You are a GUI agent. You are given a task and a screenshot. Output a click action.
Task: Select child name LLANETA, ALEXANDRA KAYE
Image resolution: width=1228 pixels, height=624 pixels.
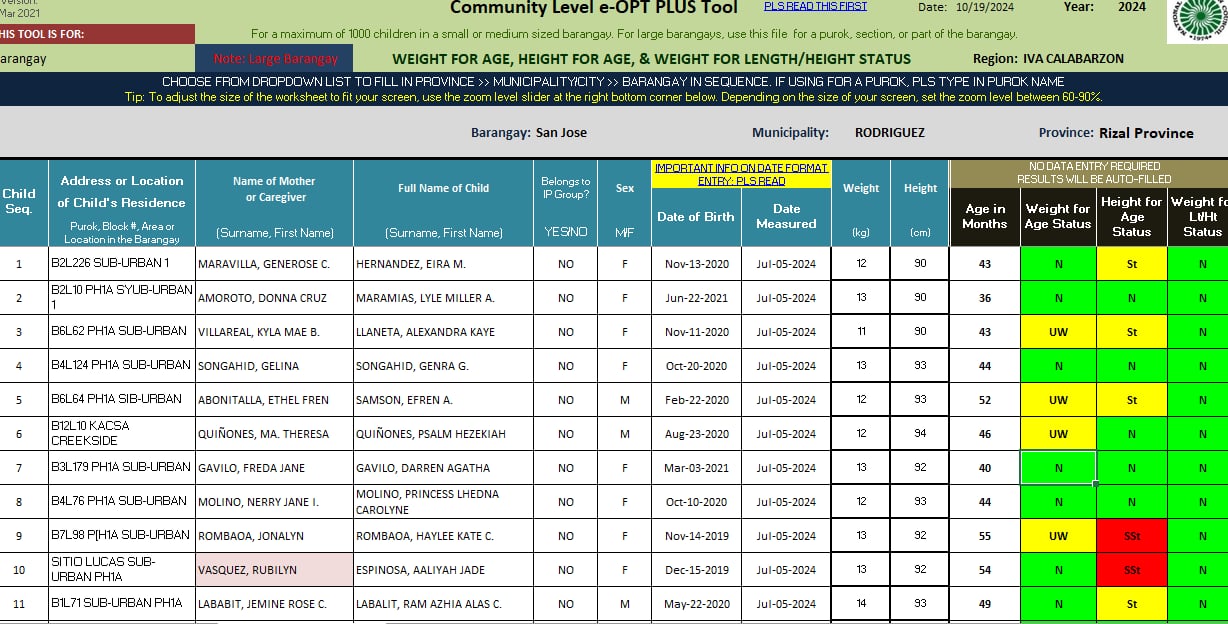coord(444,332)
